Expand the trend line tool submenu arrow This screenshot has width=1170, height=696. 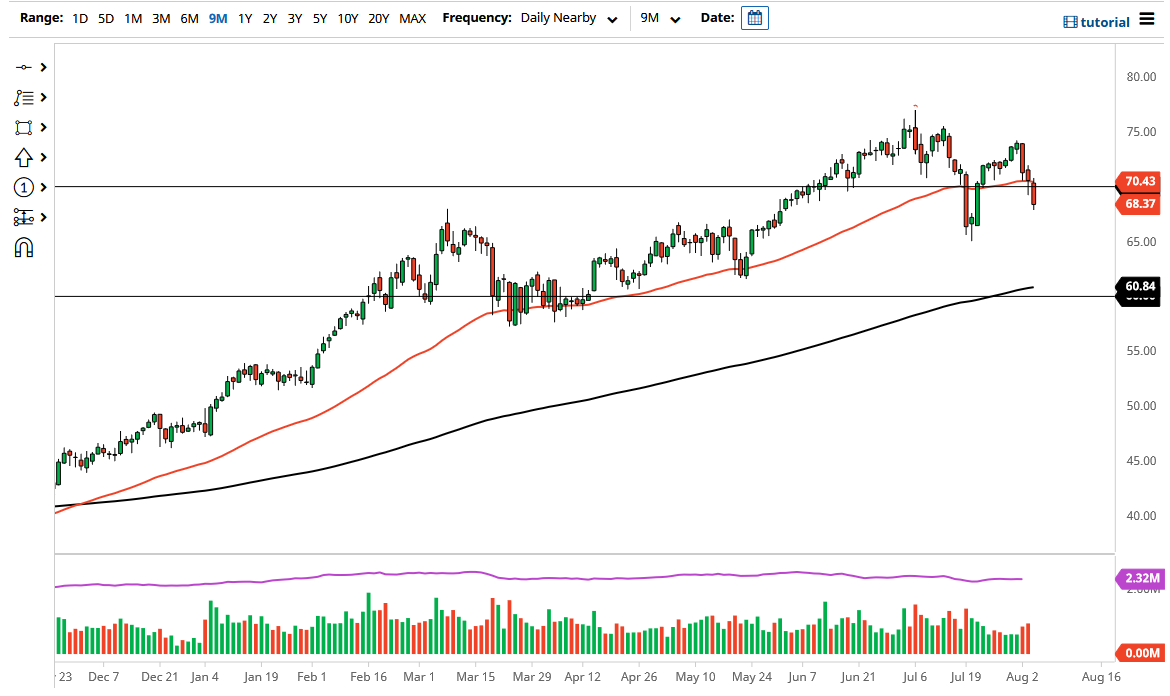[x=41, y=67]
